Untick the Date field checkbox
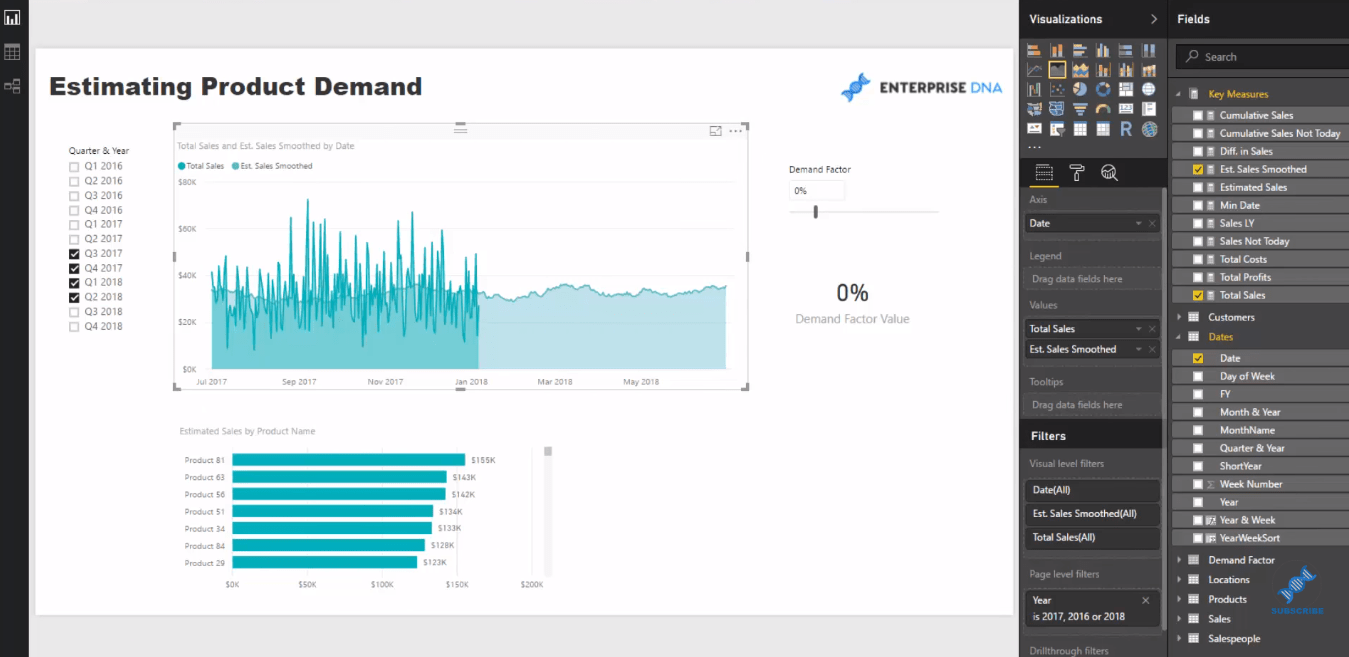Viewport: 1349px width, 657px height. pyautogui.click(x=1198, y=359)
